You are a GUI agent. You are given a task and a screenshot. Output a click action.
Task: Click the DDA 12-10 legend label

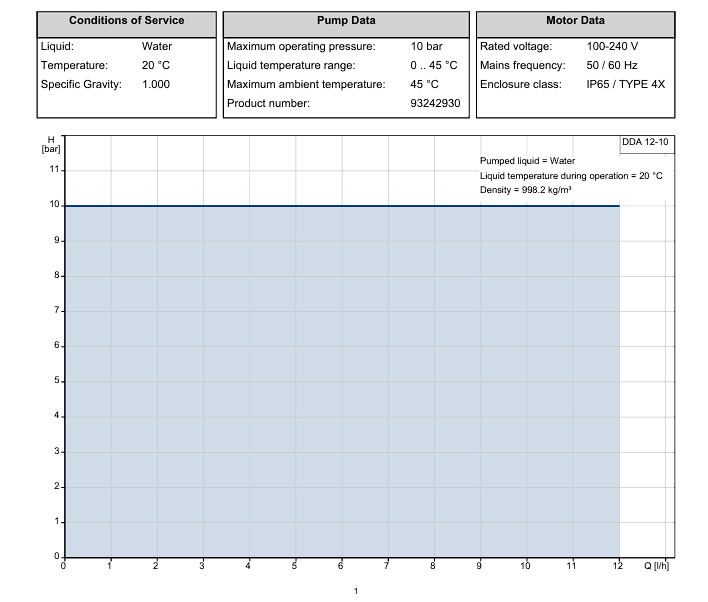coord(645,142)
